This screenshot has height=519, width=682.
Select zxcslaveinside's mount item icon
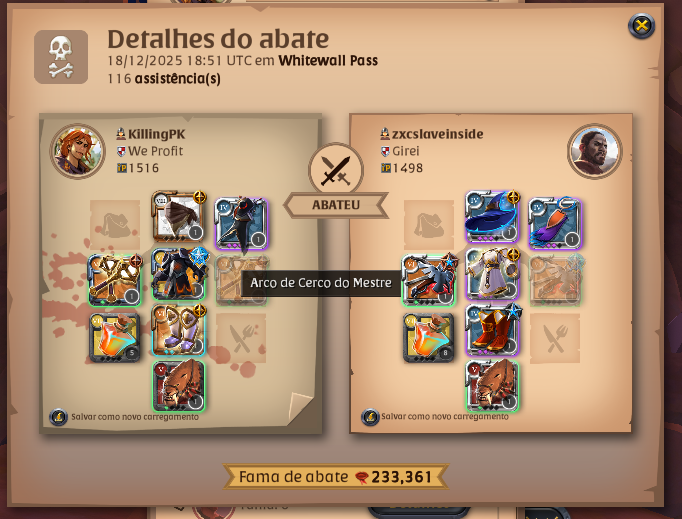tap(492, 385)
